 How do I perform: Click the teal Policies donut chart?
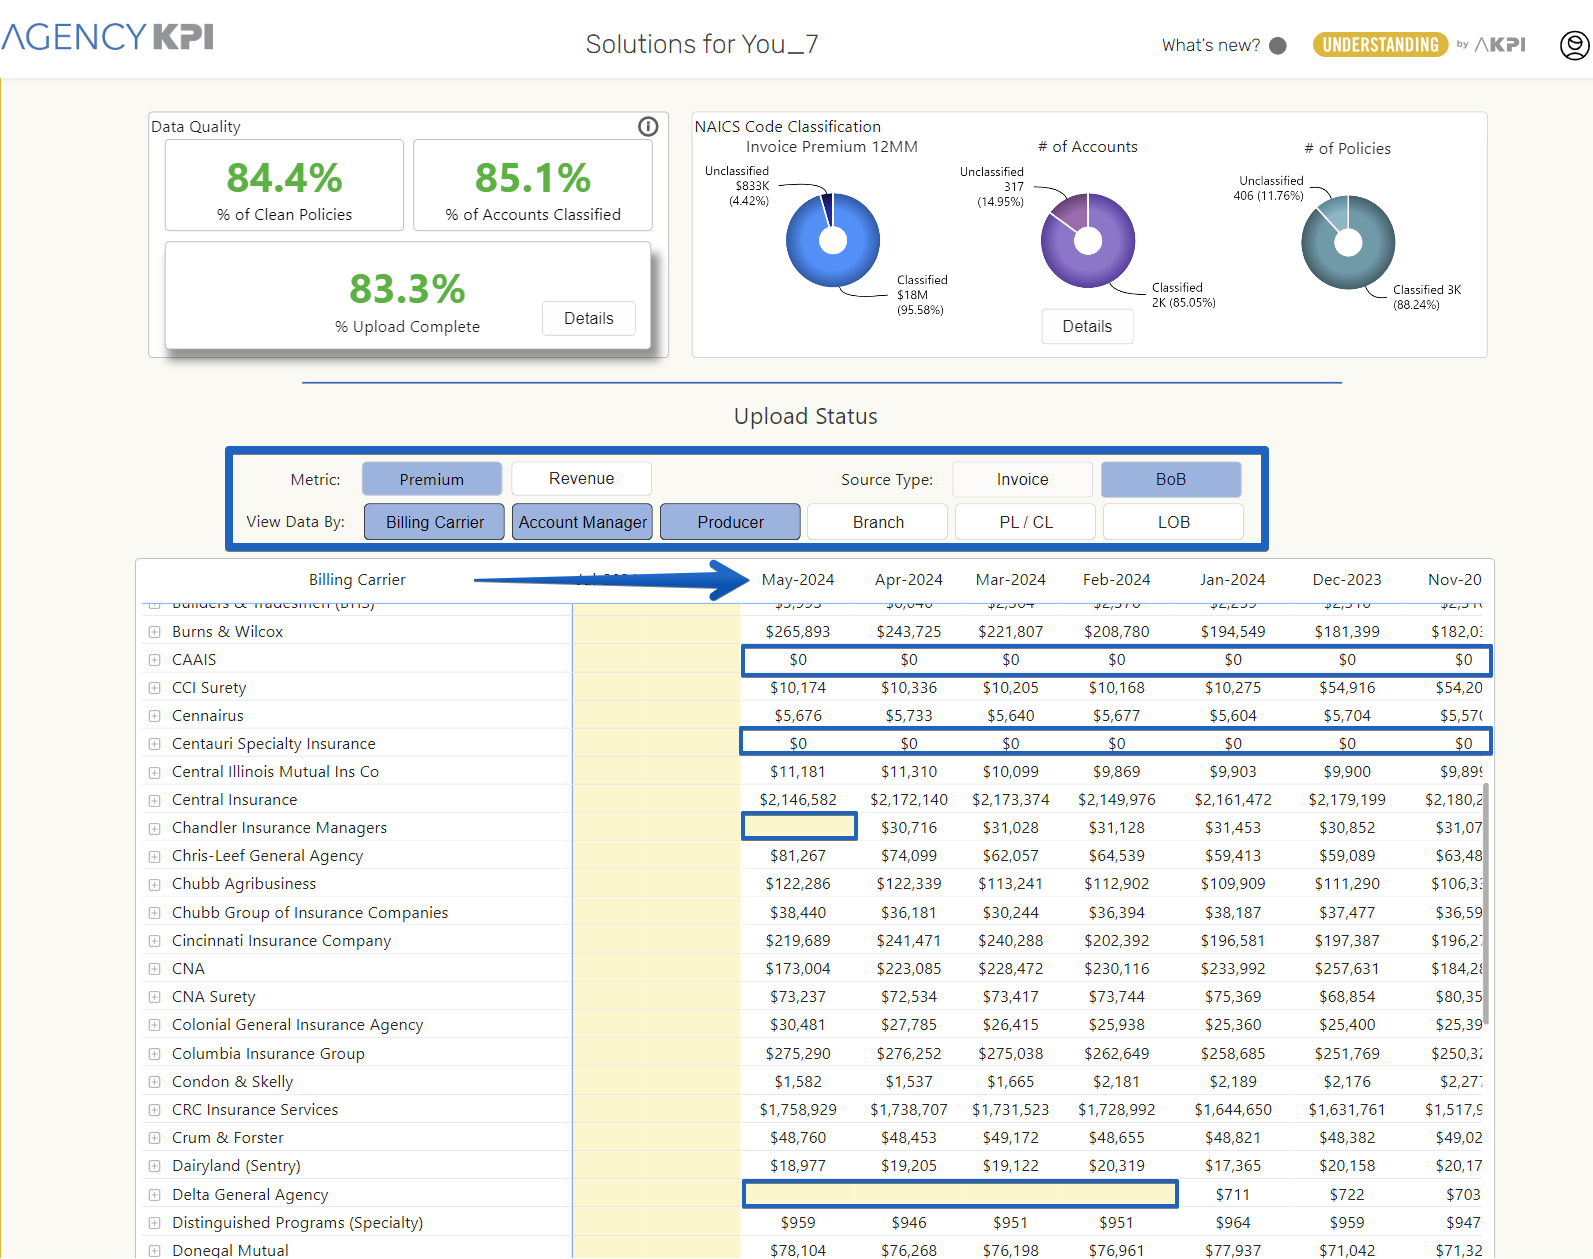(1347, 242)
